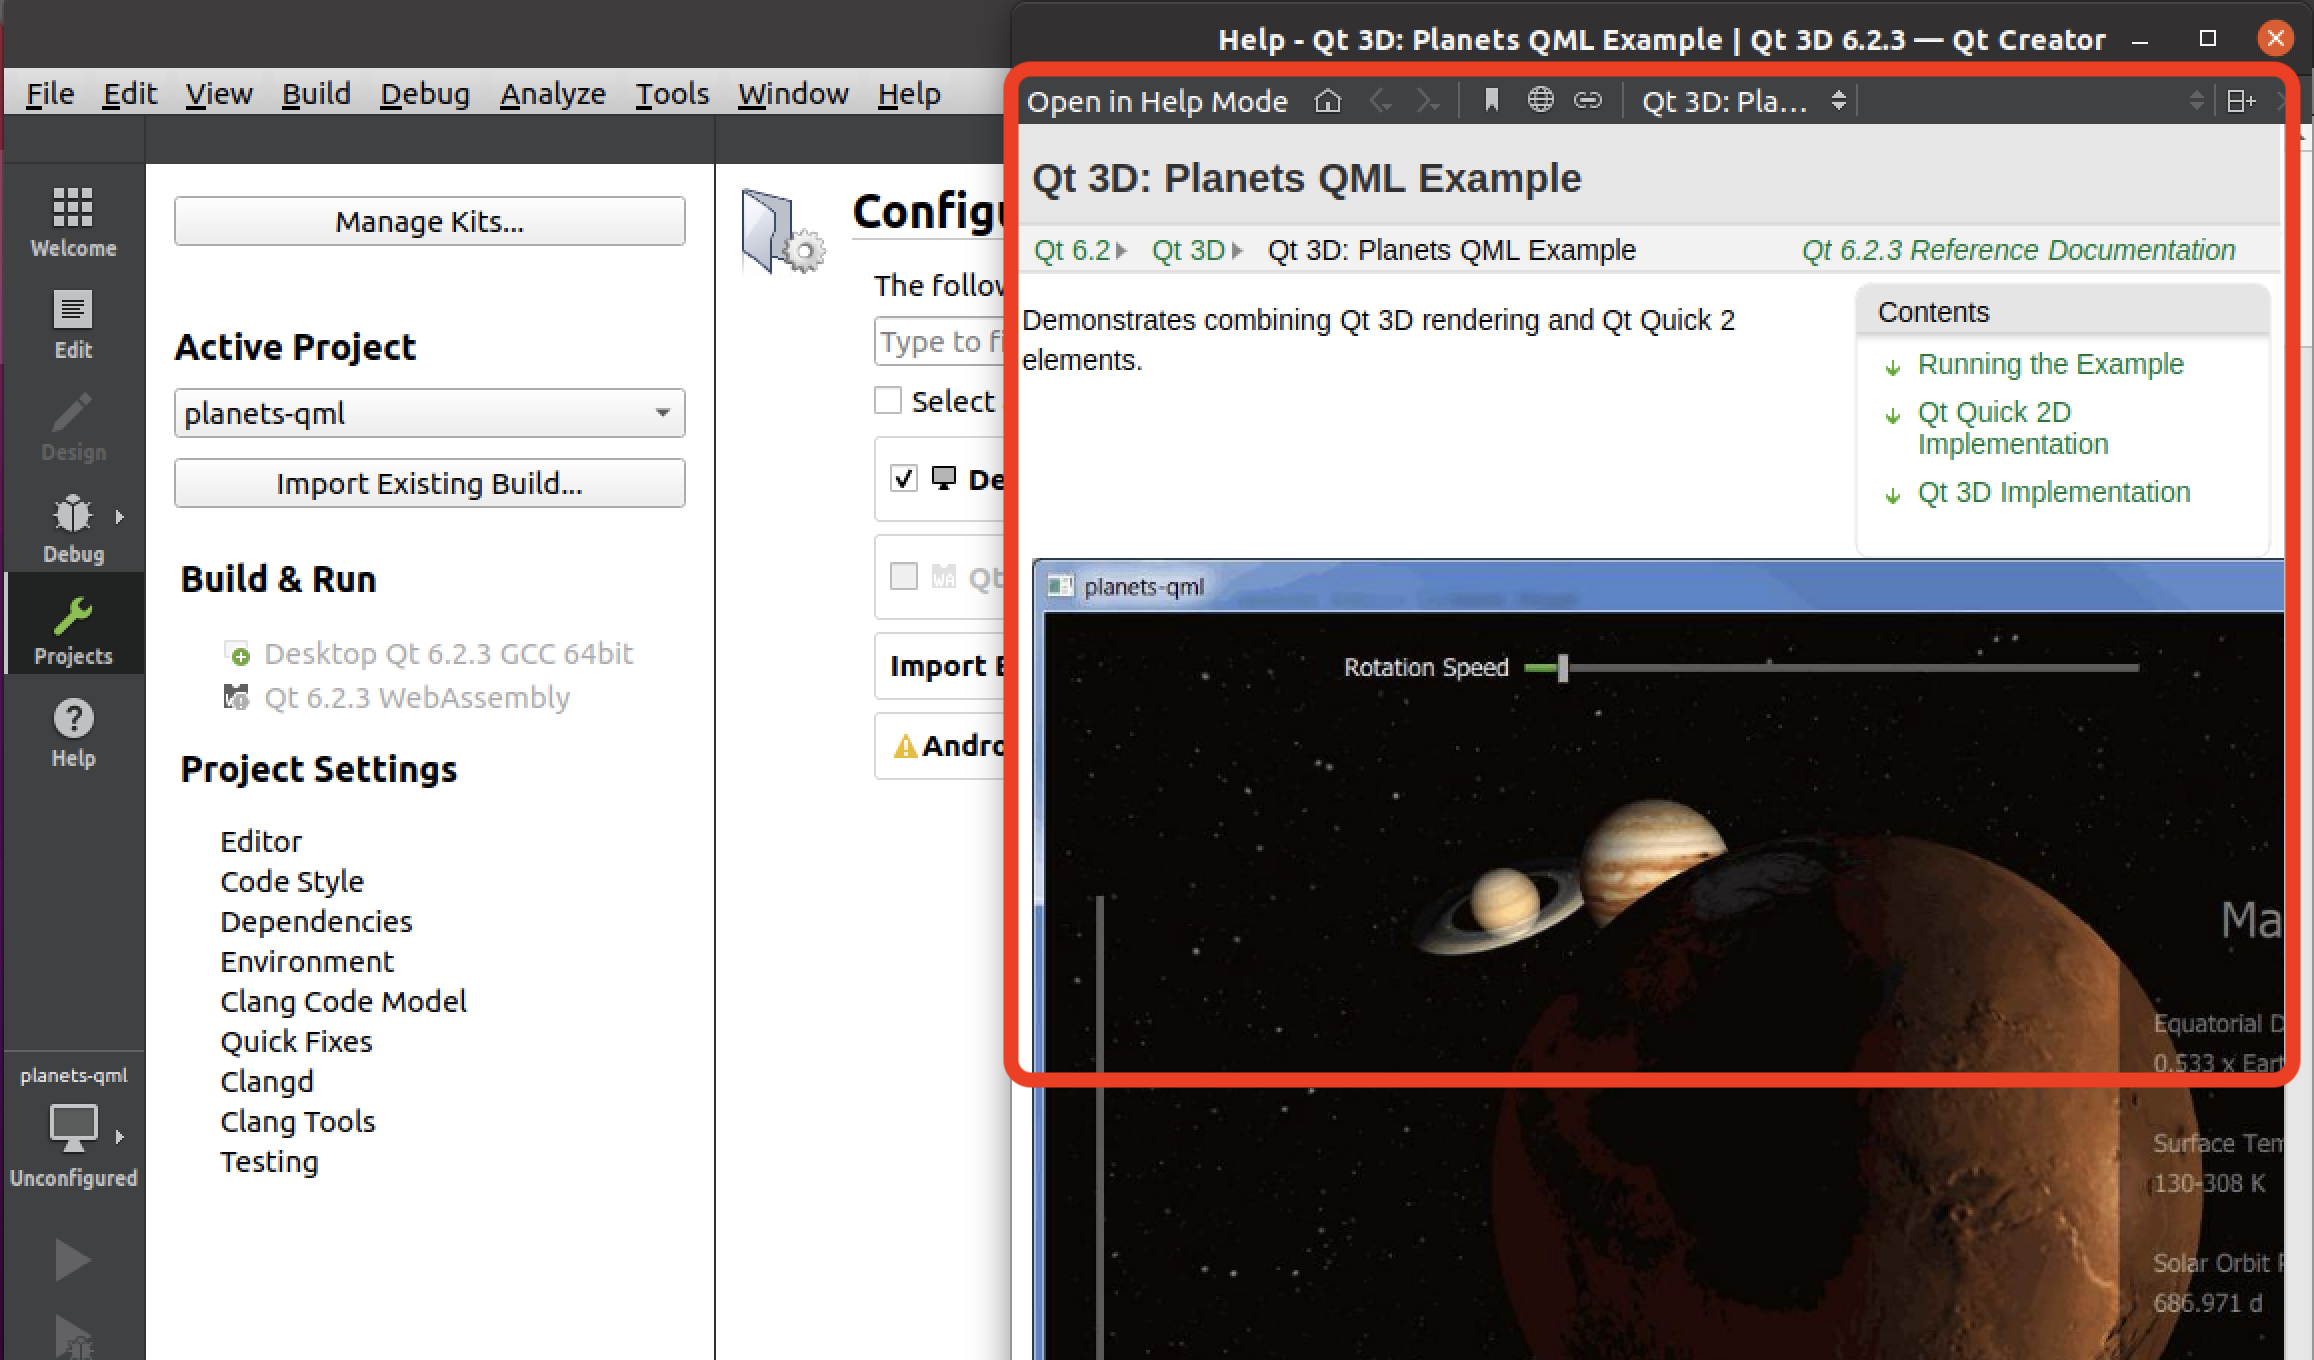Screen dimensions: 2314x1360
Task: Uncheck the Desktop kit checkbox
Action: (x=904, y=479)
